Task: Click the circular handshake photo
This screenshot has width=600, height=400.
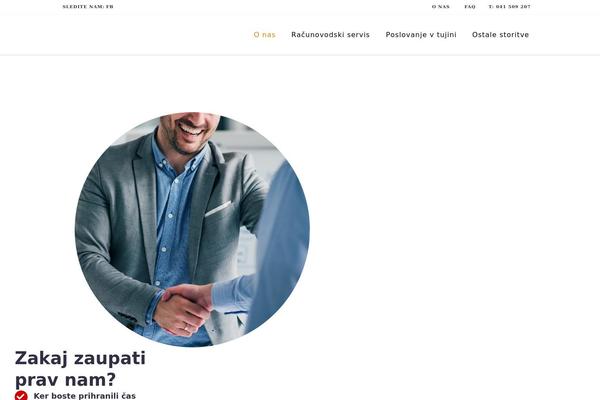Action: pyautogui.click(x=192, y=230)
